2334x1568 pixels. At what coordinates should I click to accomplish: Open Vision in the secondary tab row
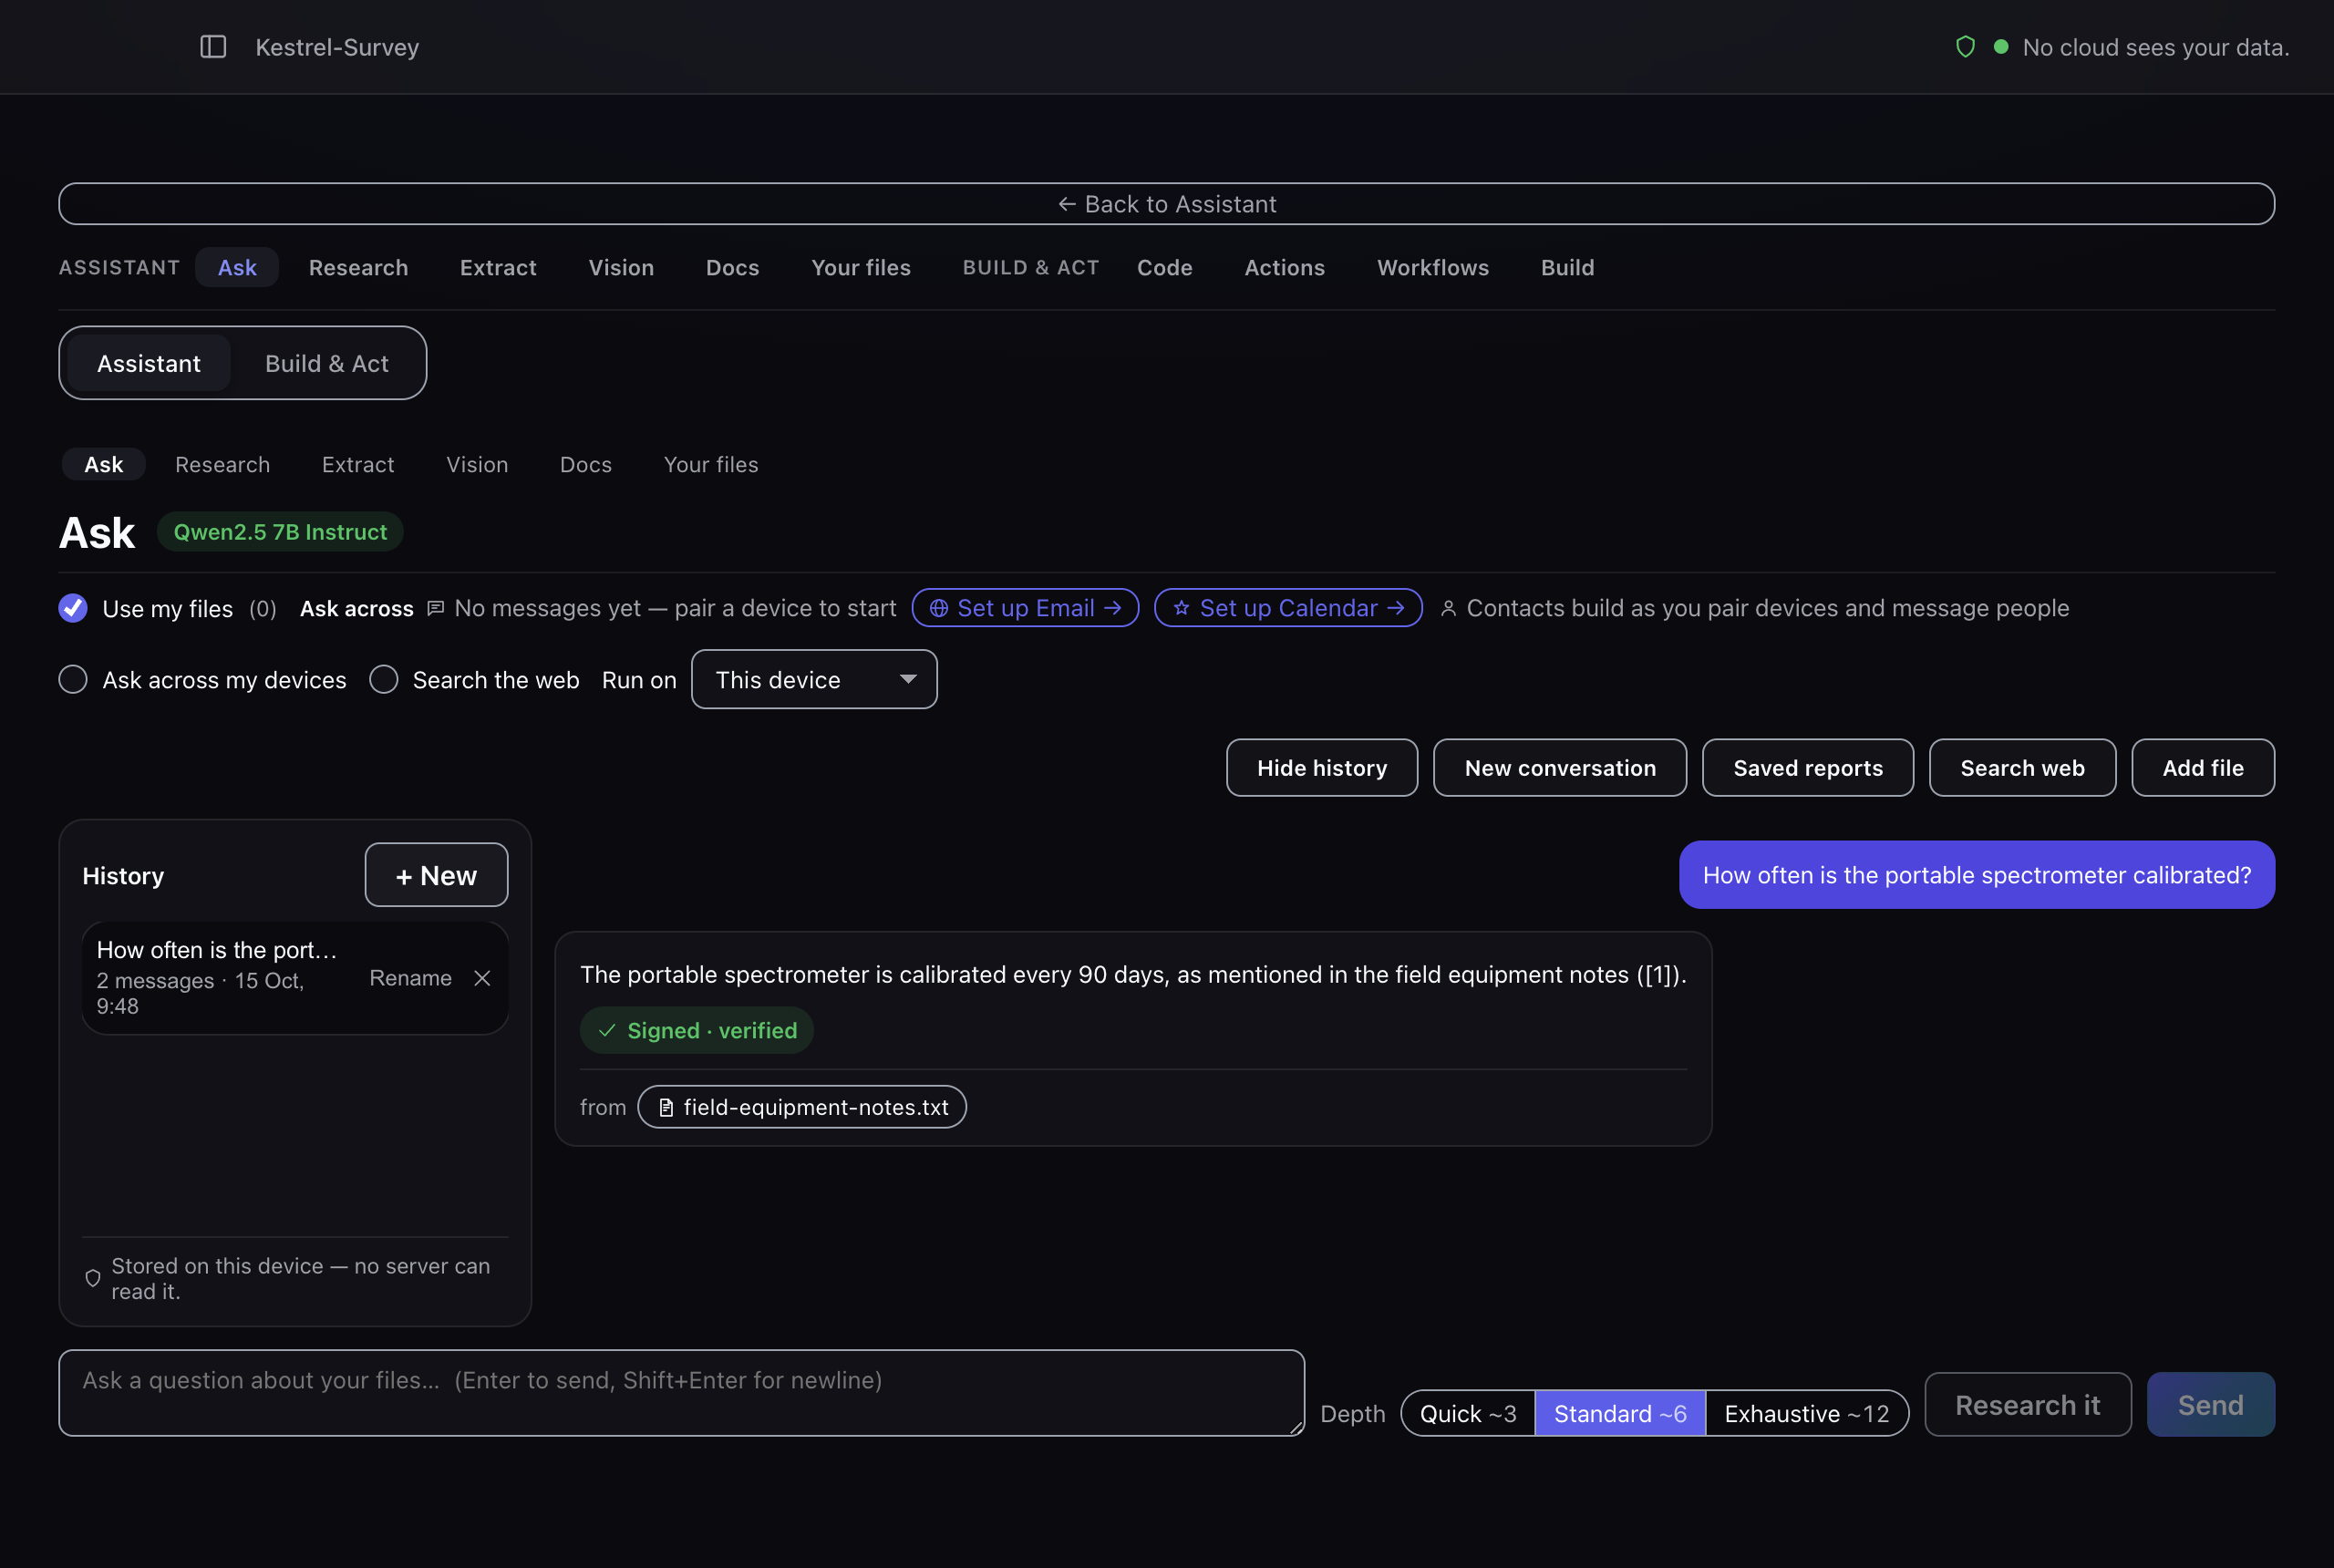point(477,465)
